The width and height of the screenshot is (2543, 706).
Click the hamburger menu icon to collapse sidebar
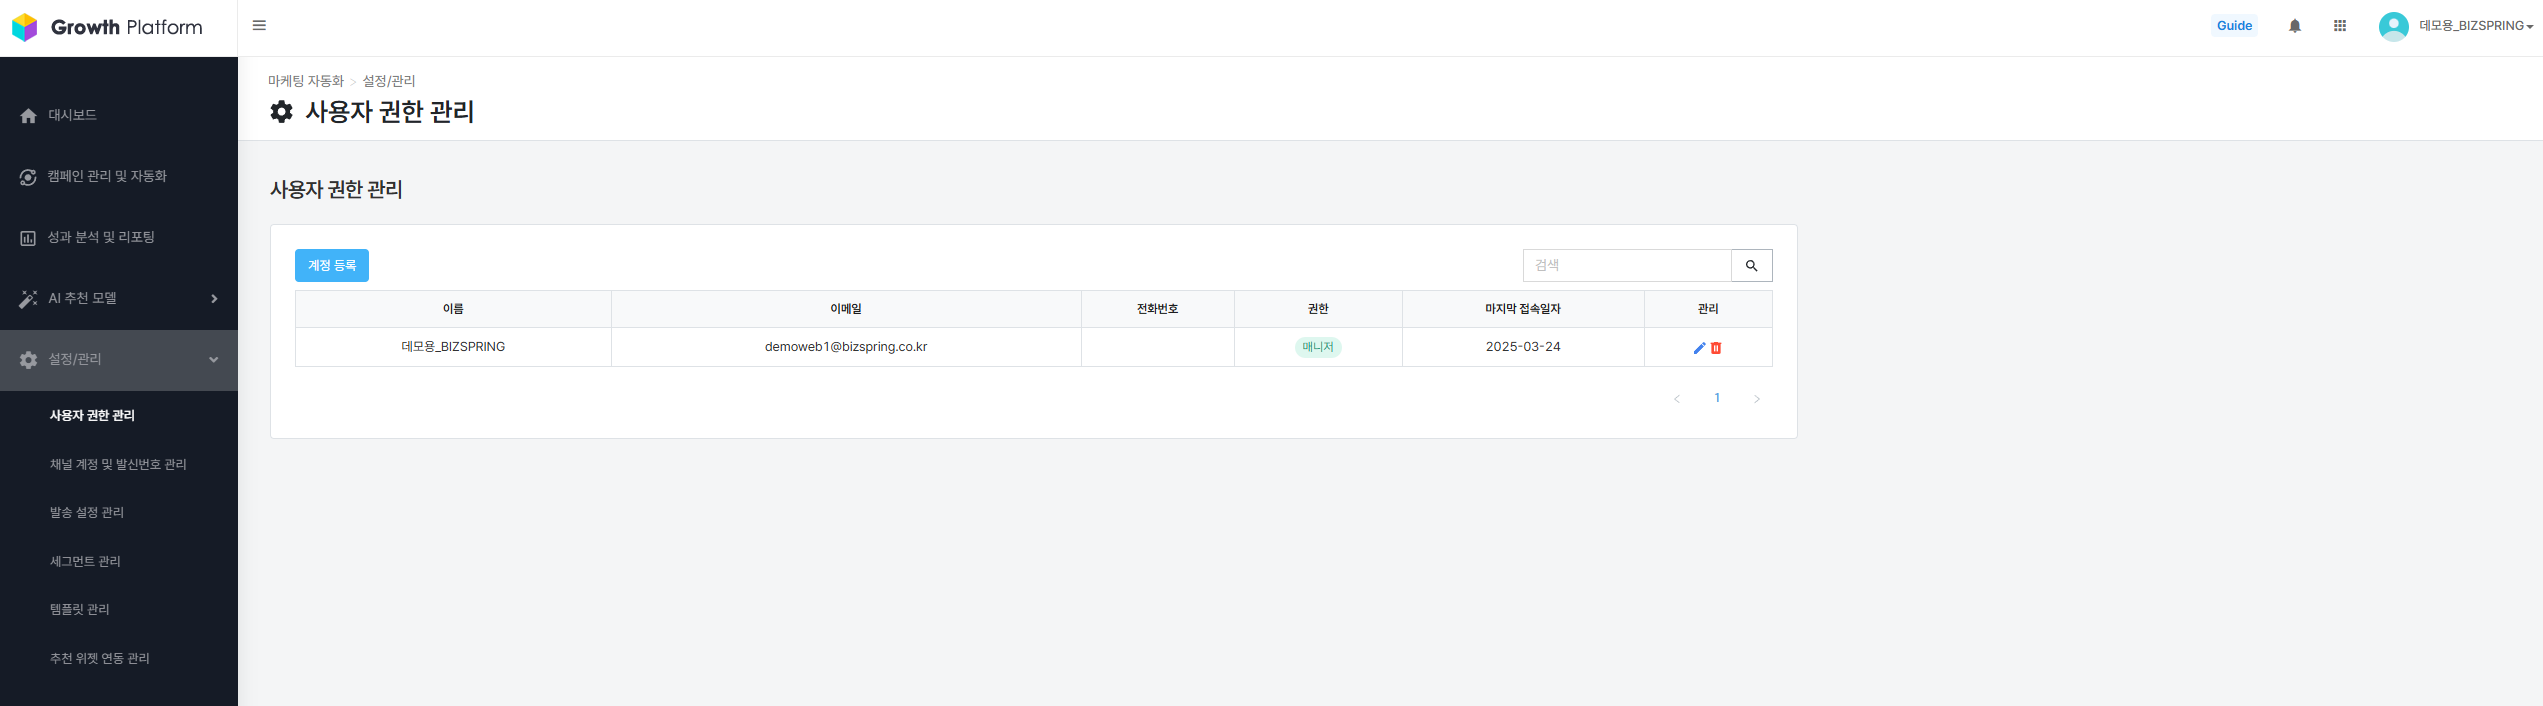(259, 26)
